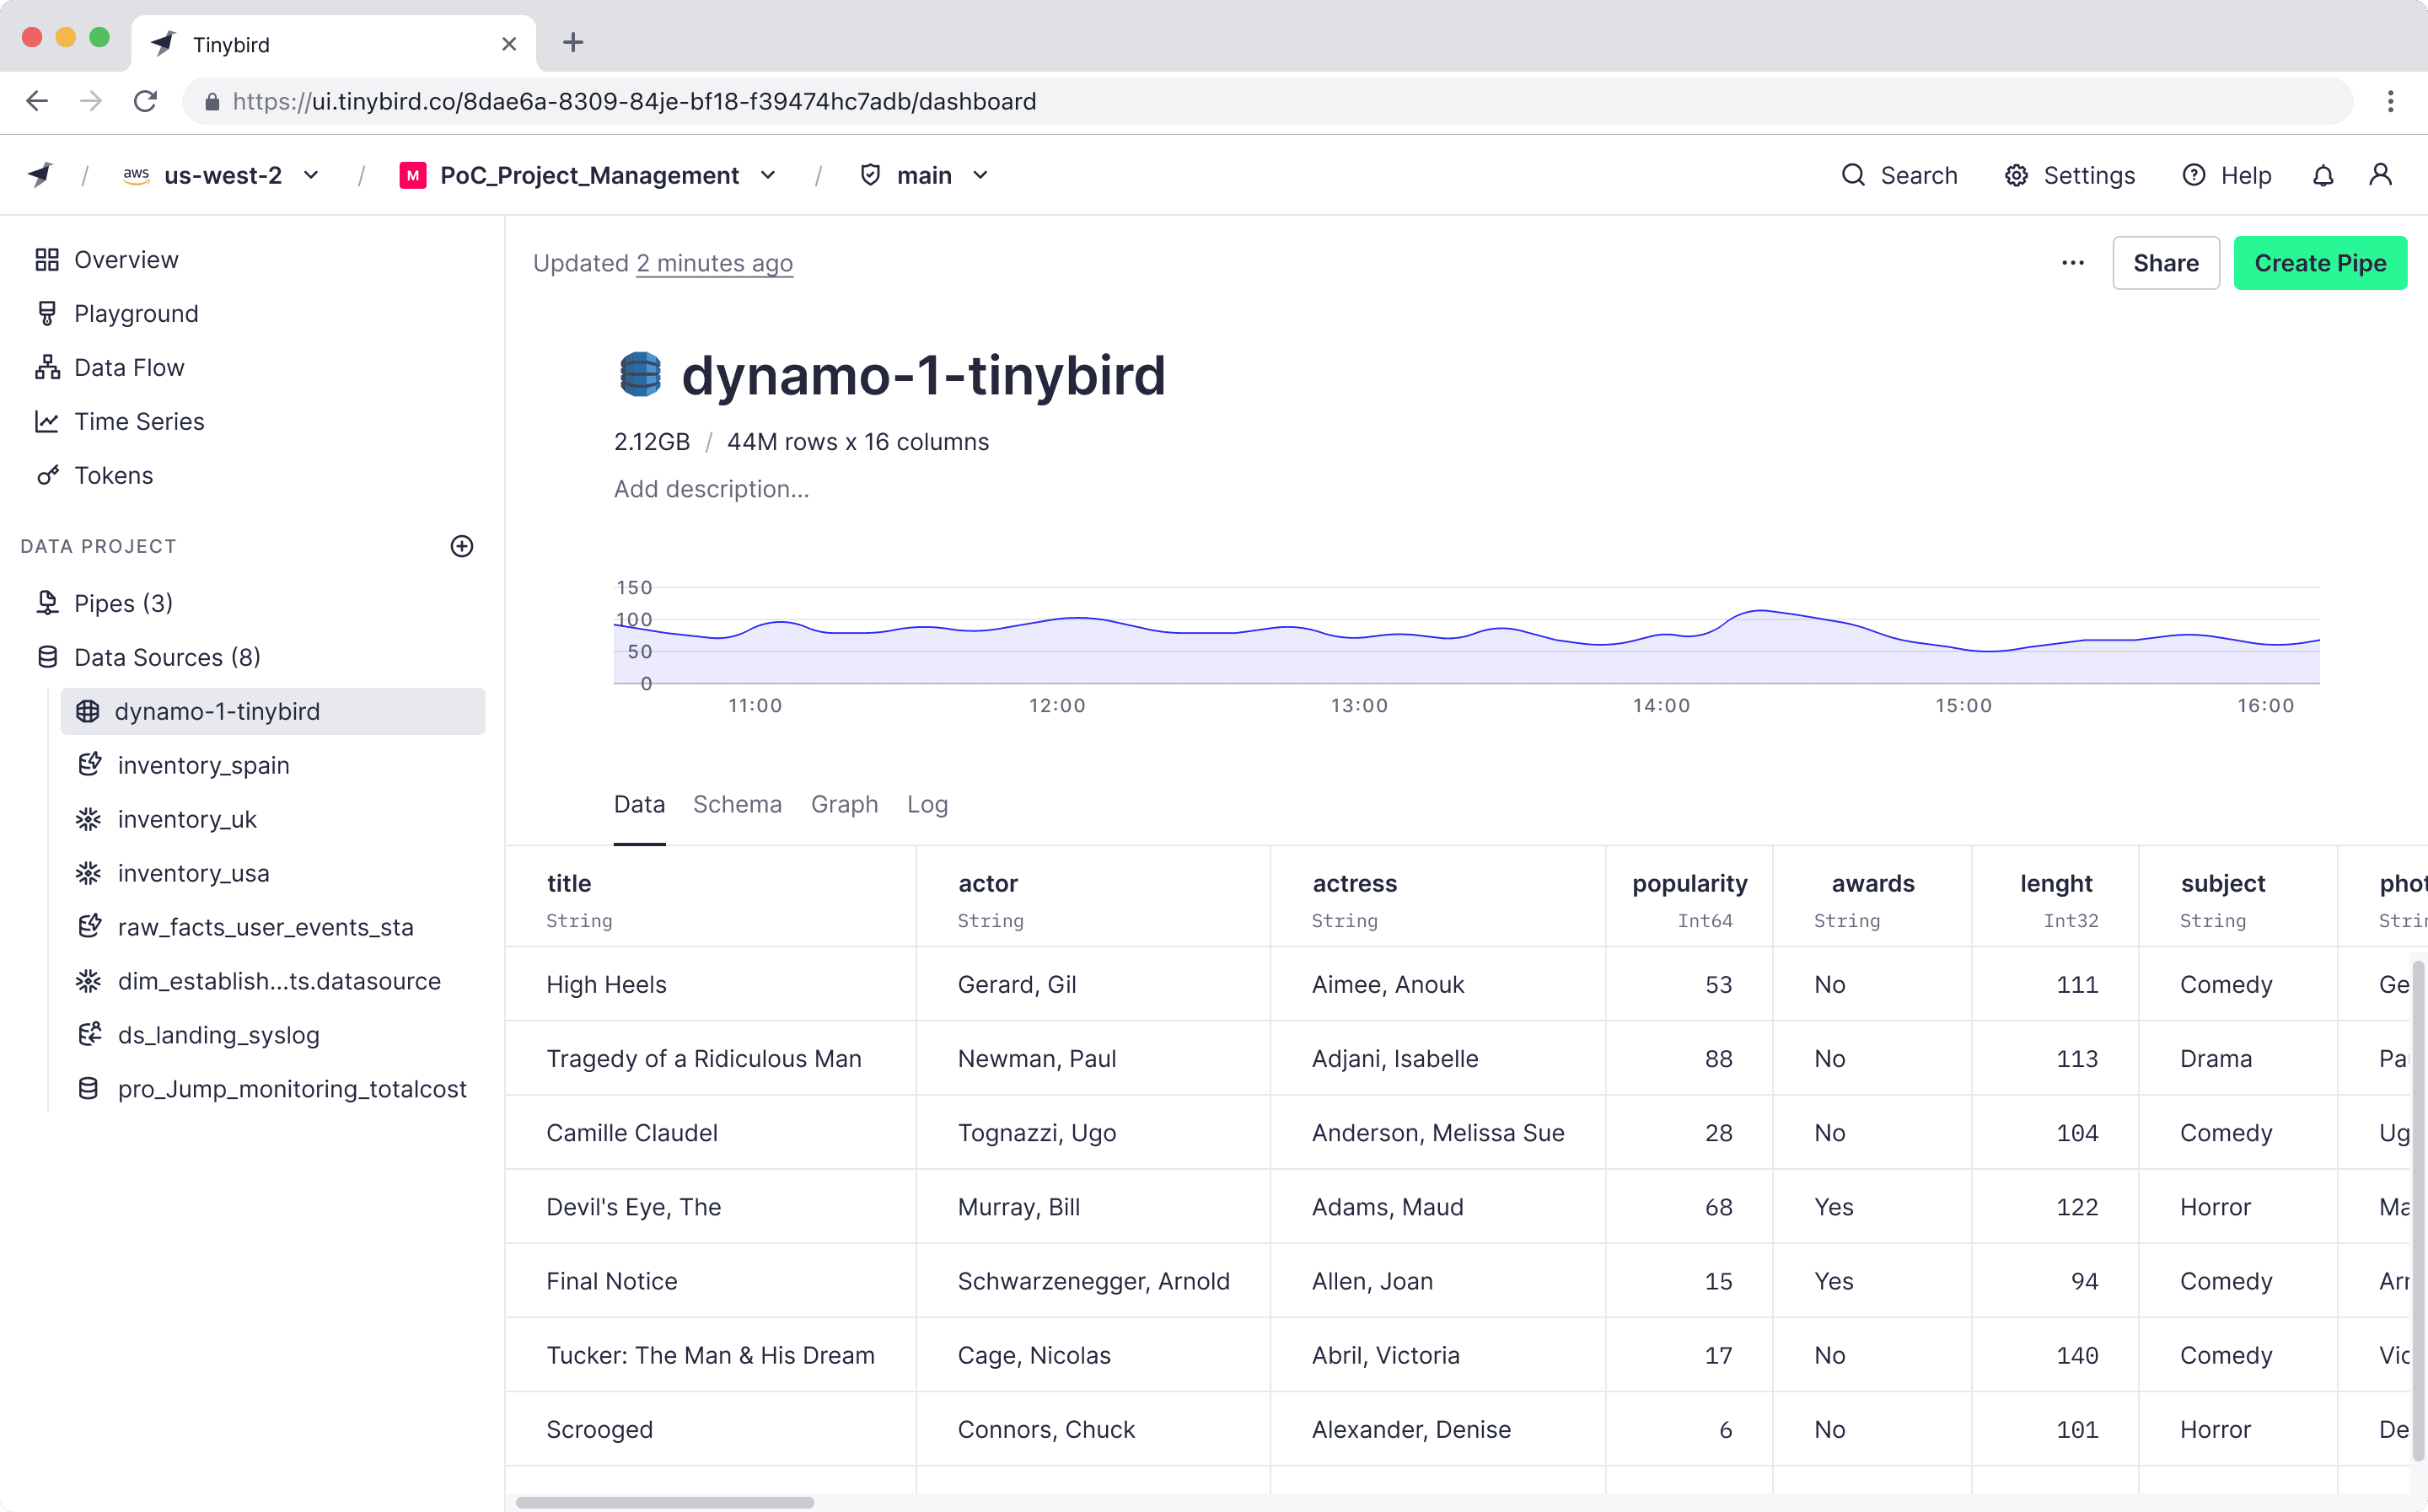Viewport: 2428px width, 1512px height.
Task: Click the browser address bar
Action: point(1266,101)
